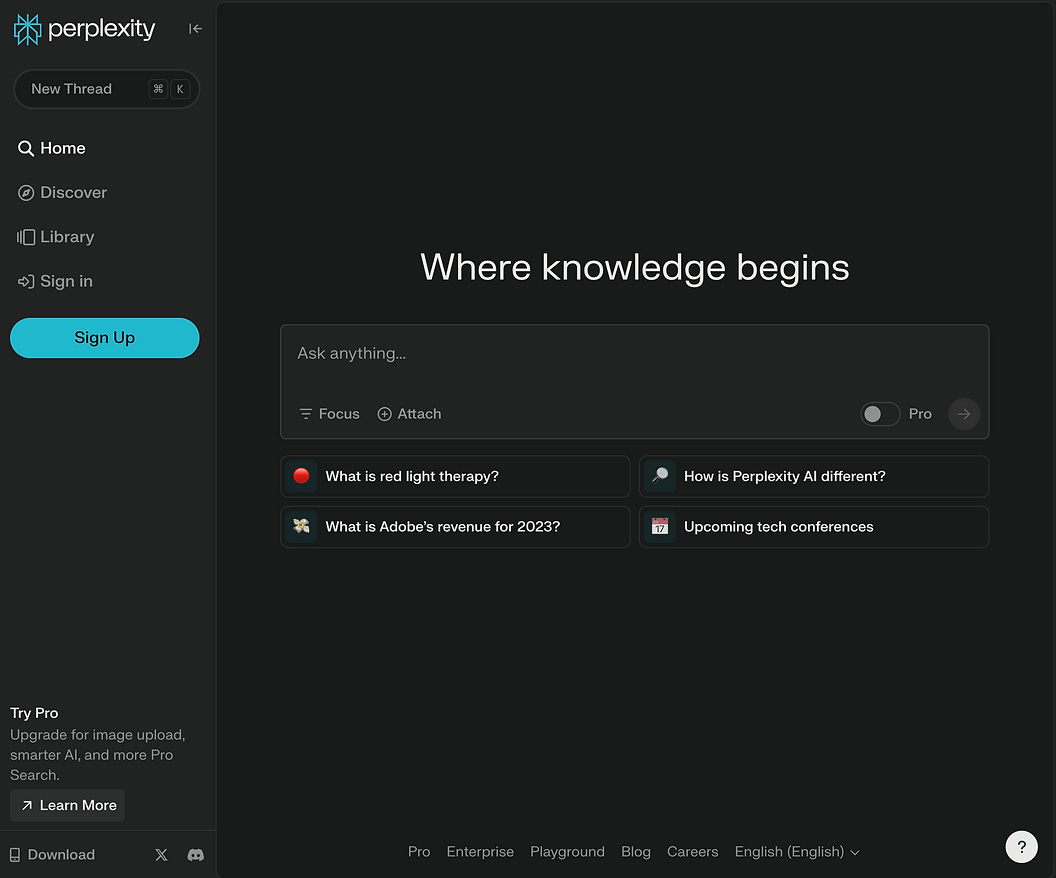Click the money icon on Adobe card
Screen dimensions: 1056x878
(301, 526)
